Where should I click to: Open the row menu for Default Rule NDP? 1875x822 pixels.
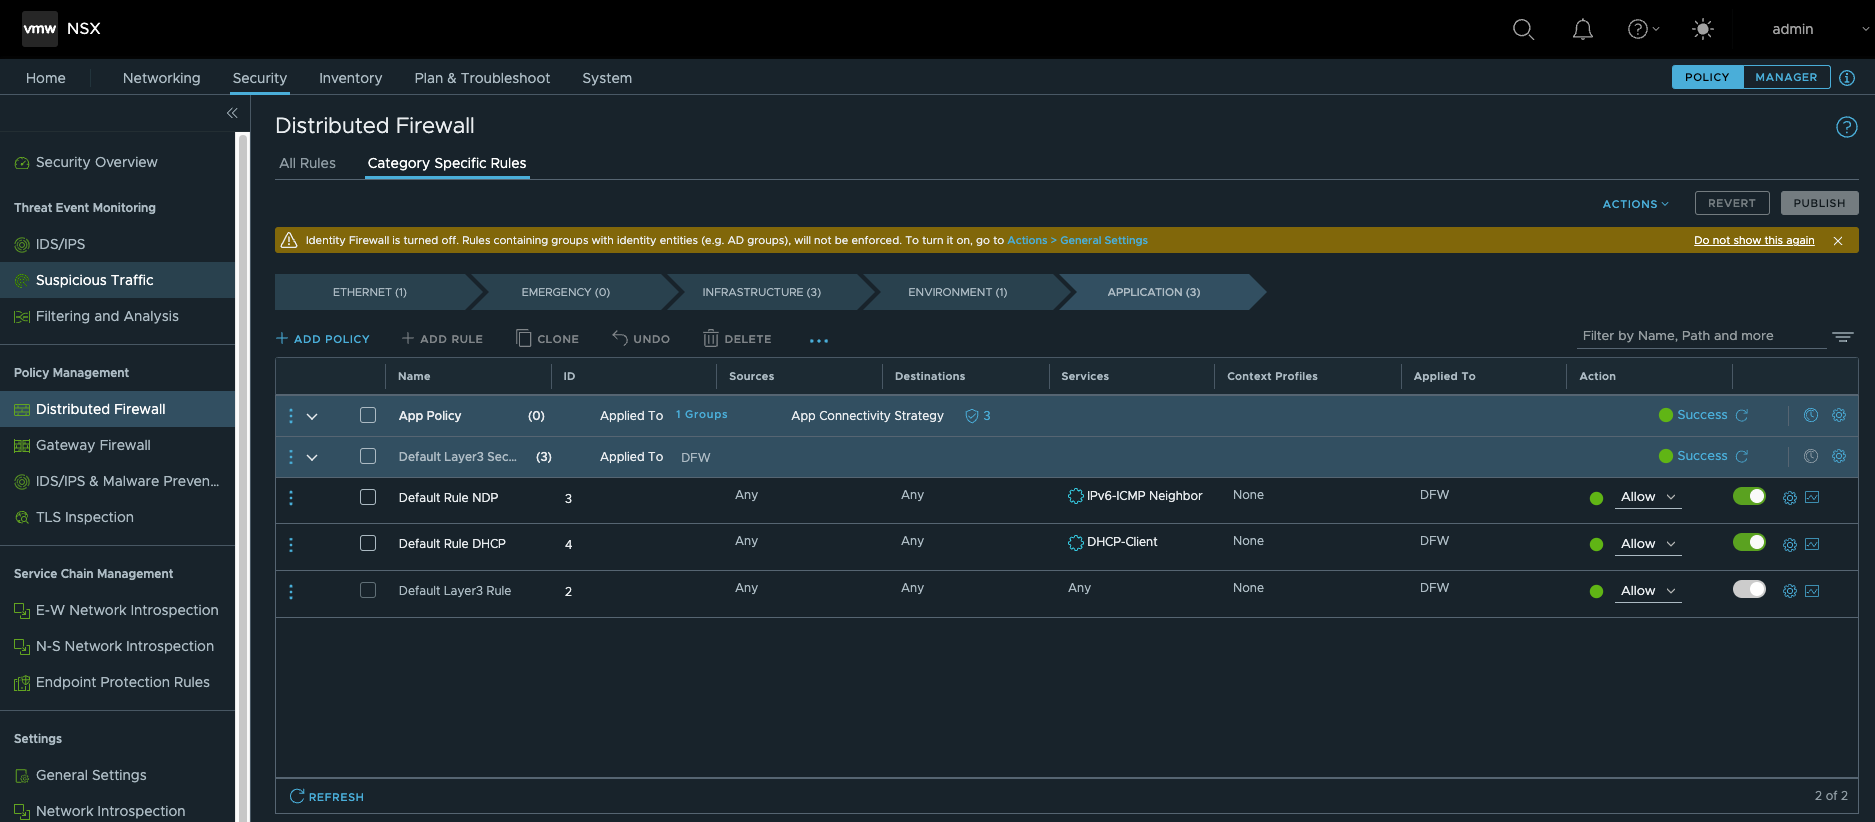(291, 498)
